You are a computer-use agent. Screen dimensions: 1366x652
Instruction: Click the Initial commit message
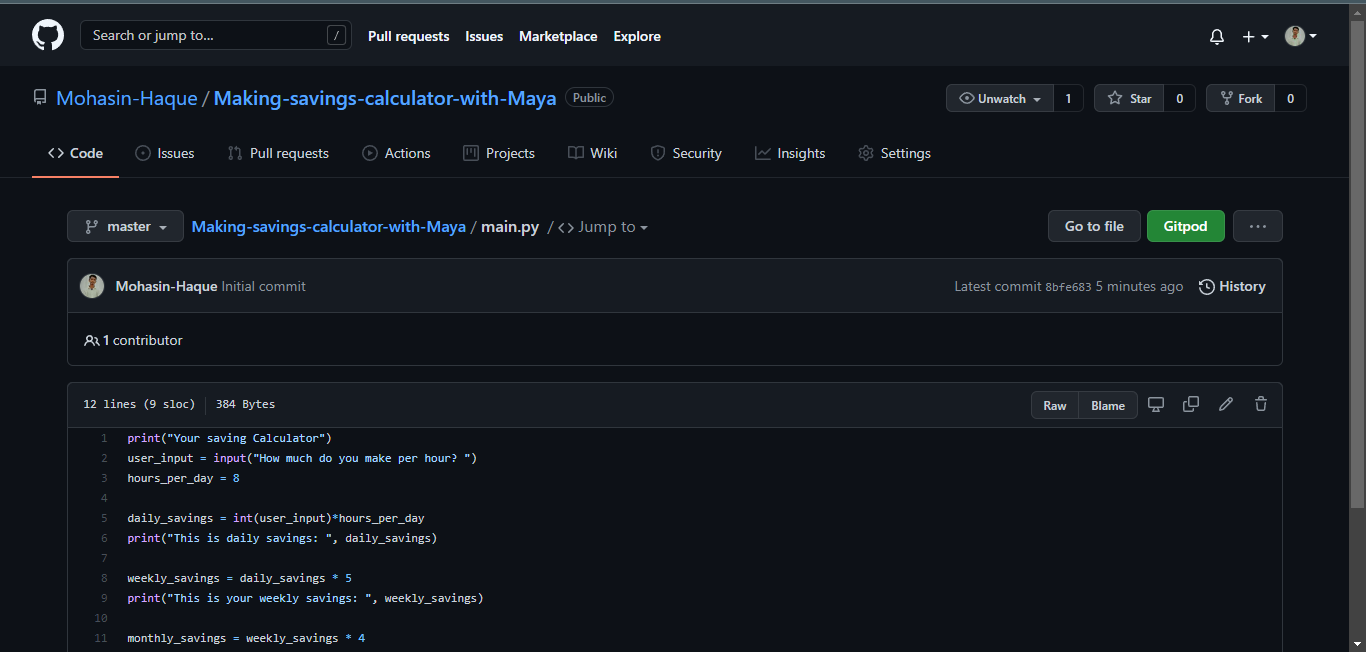[264, 286]
